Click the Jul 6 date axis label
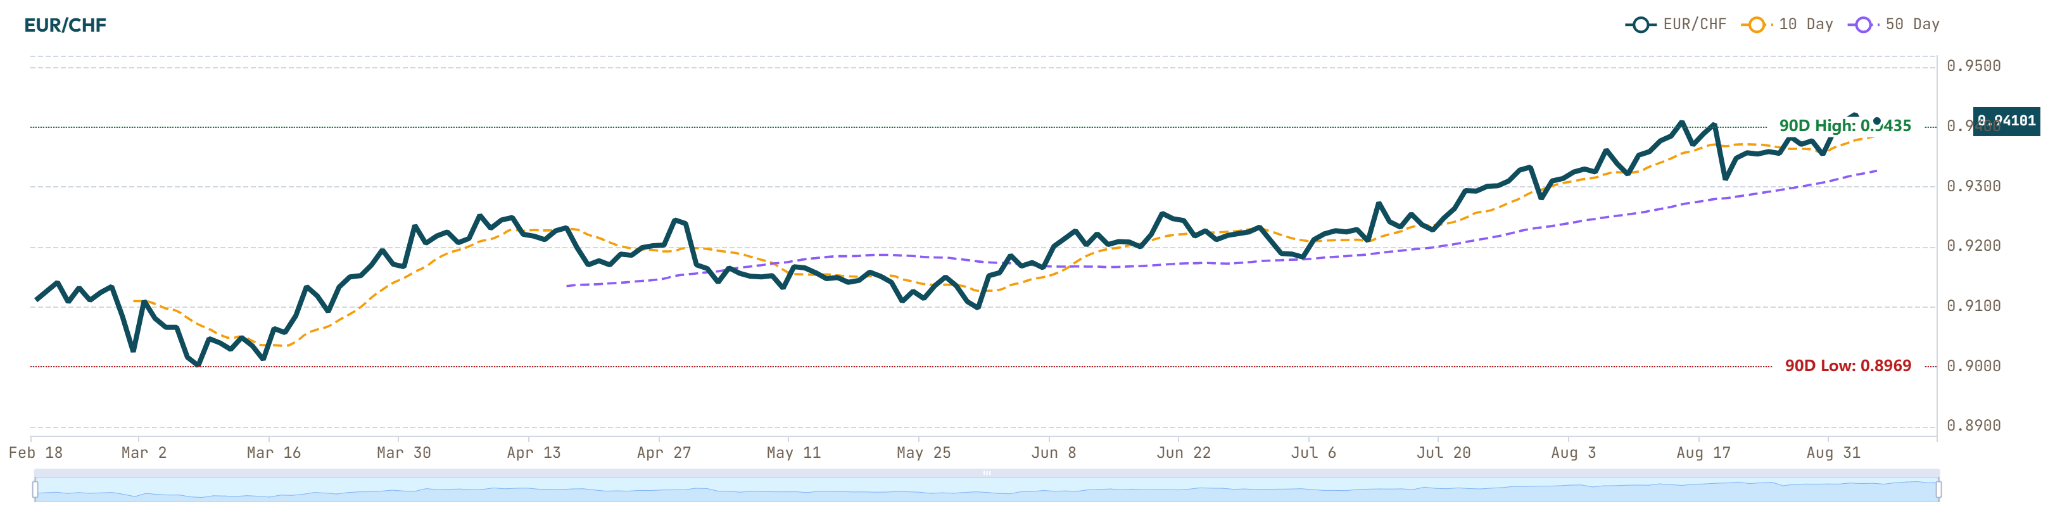Screen dimensions: 2048x507 1313,453
